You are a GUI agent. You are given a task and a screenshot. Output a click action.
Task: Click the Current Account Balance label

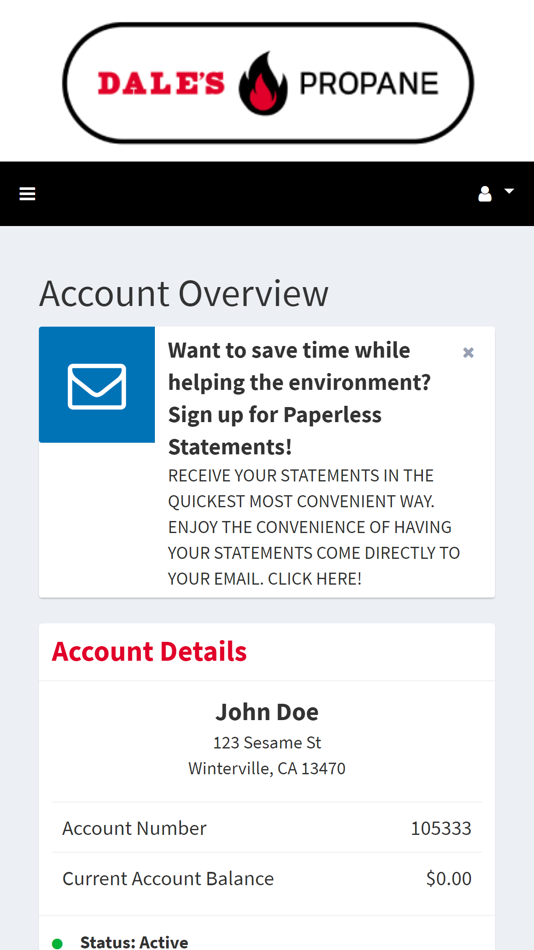(x=168, y=879)
